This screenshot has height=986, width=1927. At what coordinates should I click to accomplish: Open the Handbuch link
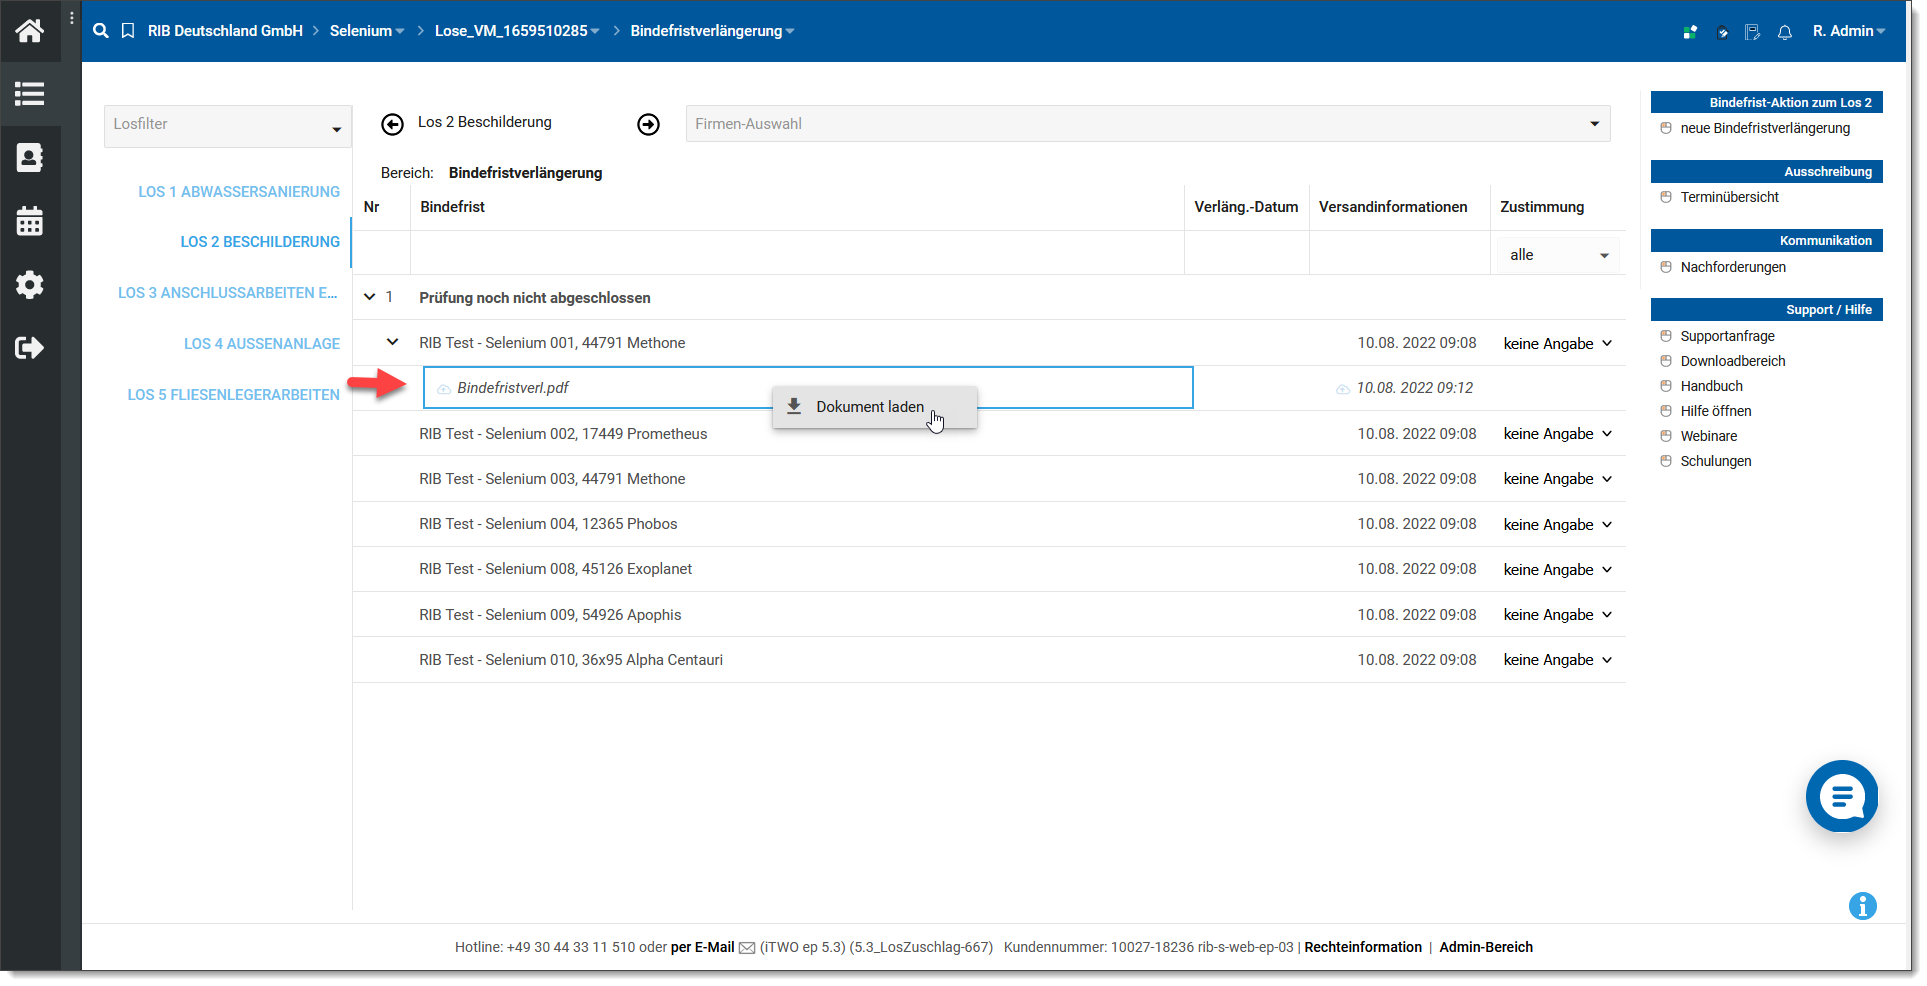coord(1711,386)
